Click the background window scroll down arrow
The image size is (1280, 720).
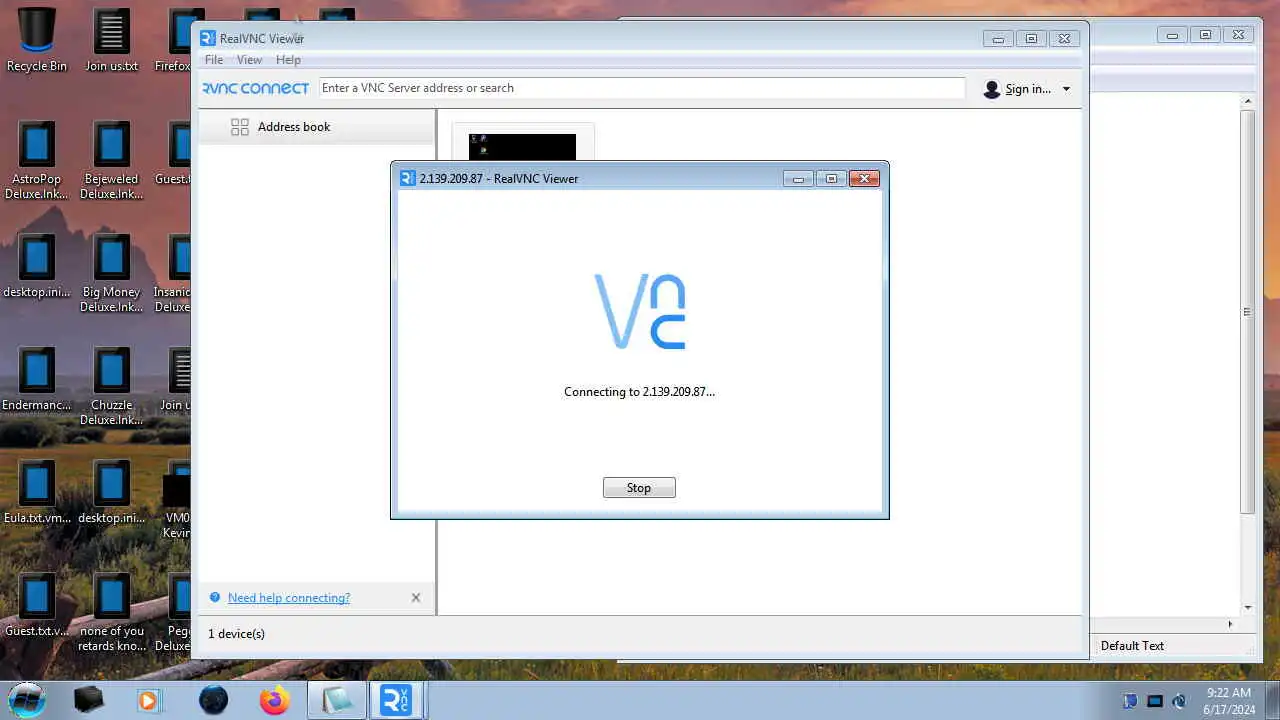pyautogui.click(x=1247, y=607)
